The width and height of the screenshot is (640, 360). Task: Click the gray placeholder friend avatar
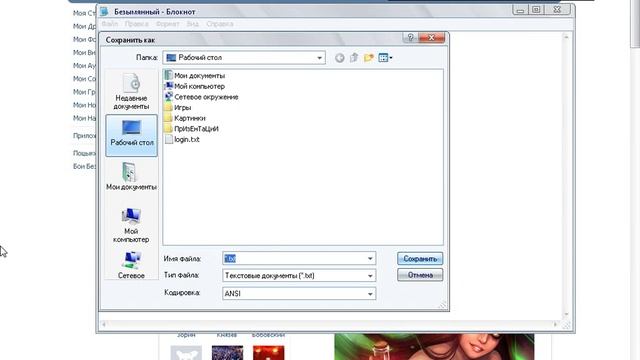click(186, 353)
